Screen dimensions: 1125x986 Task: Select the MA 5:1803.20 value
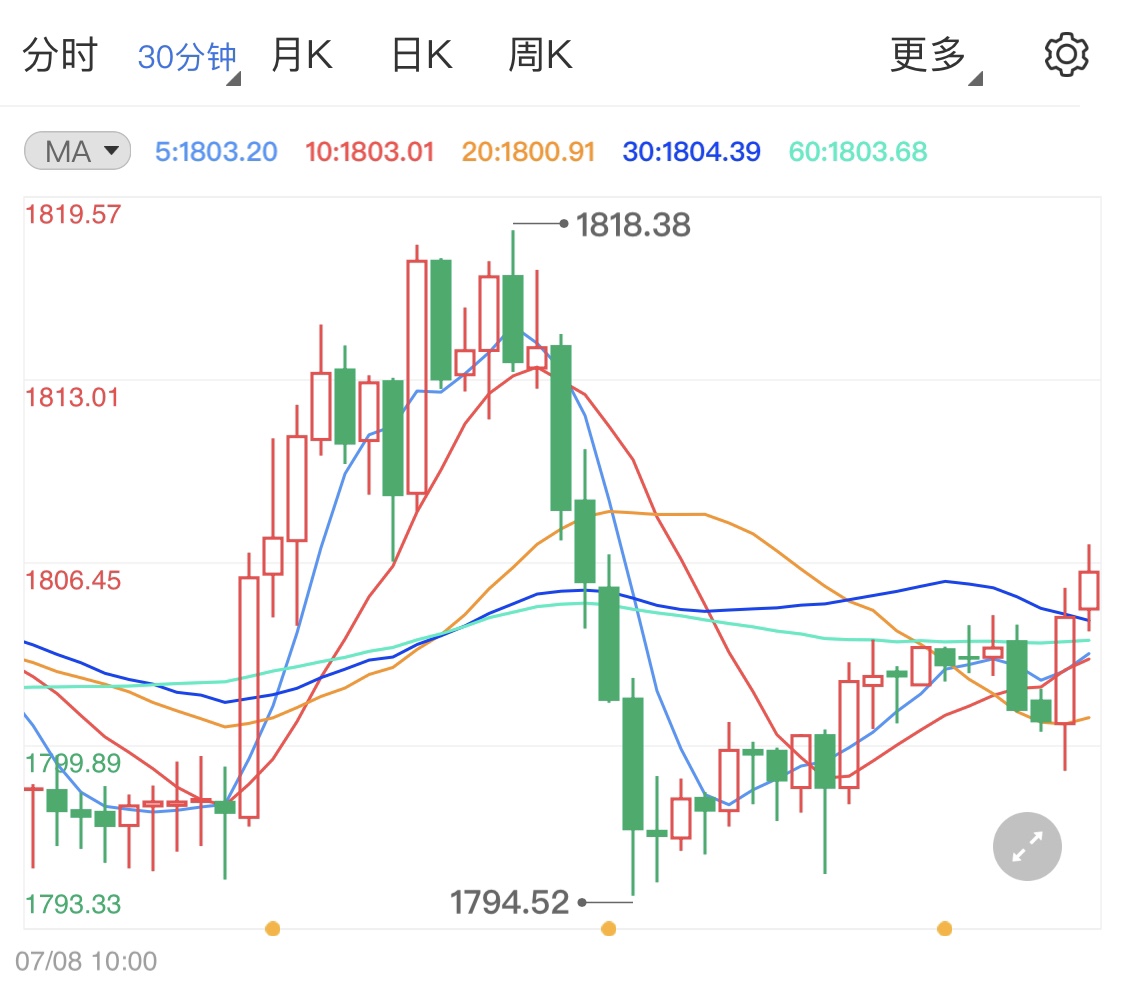pos(216,151)
